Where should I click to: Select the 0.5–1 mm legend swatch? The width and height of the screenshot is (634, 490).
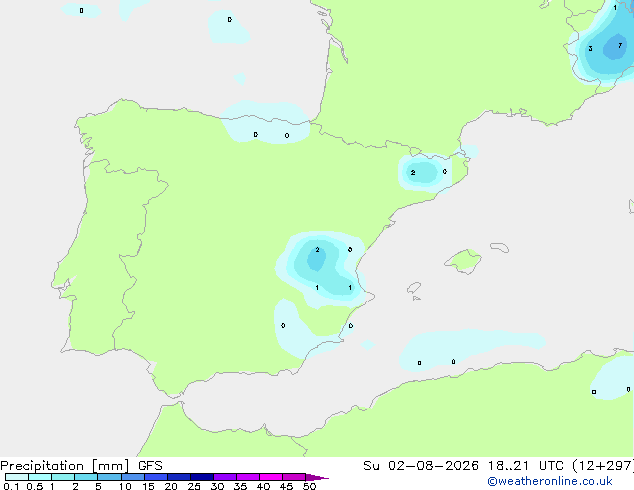[x=40, y=477]
